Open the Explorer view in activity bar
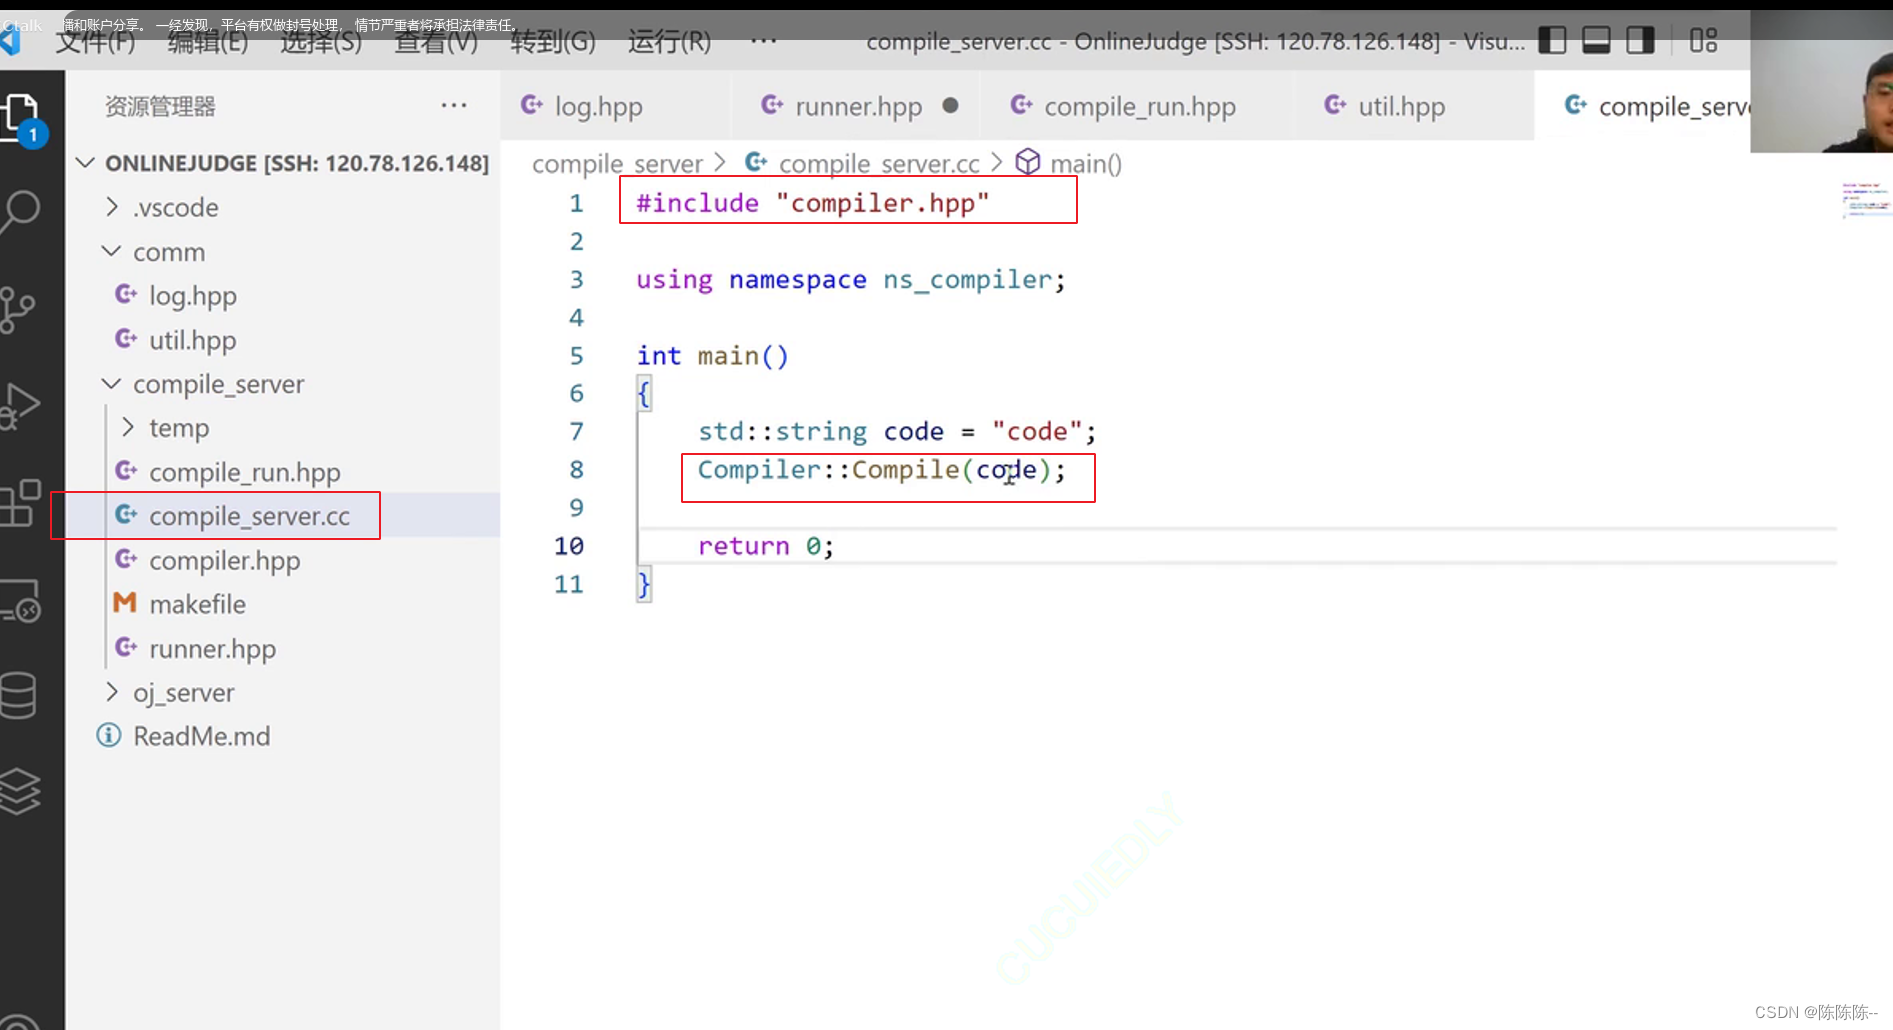Viewport: 1893px width, 1030px height. tap(22, 118)
